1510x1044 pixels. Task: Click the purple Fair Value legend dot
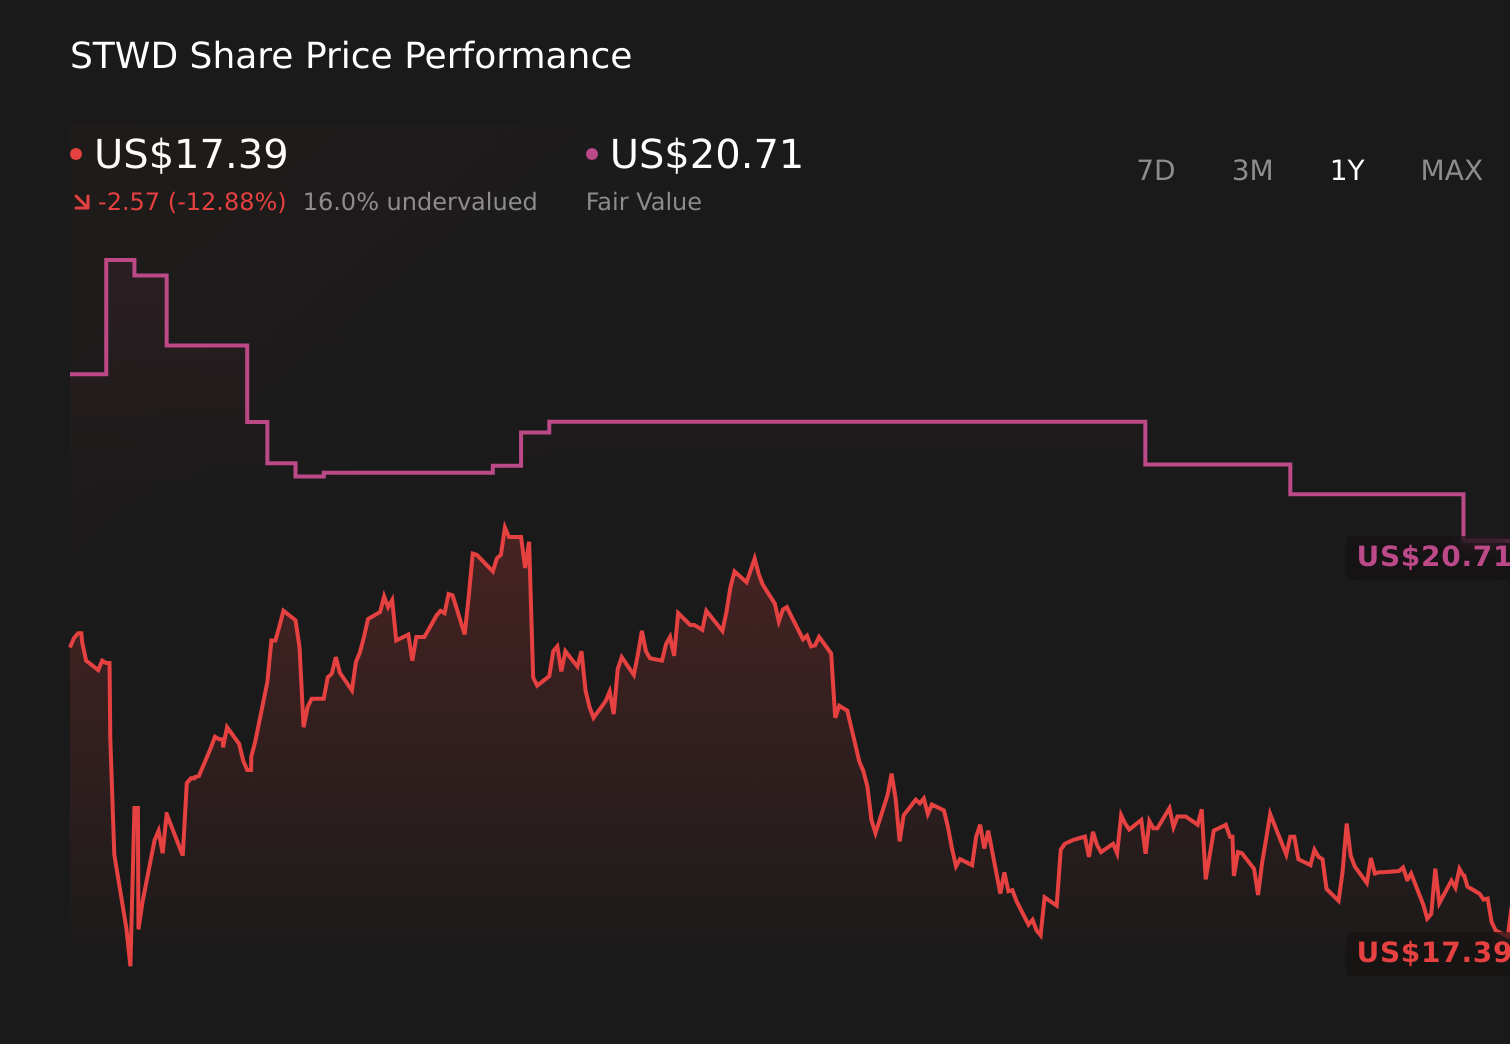coord(593,152)
